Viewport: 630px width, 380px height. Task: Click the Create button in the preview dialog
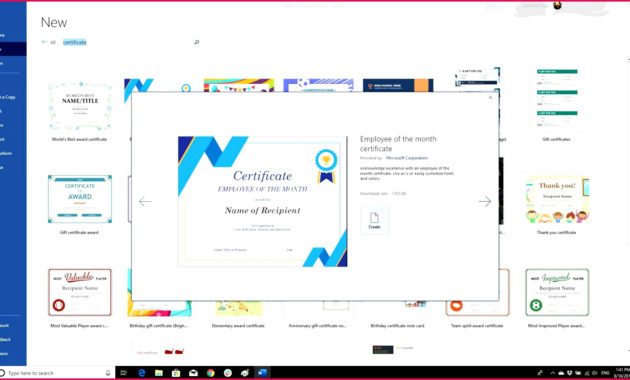pyautogui.click(x=374, y=221)
